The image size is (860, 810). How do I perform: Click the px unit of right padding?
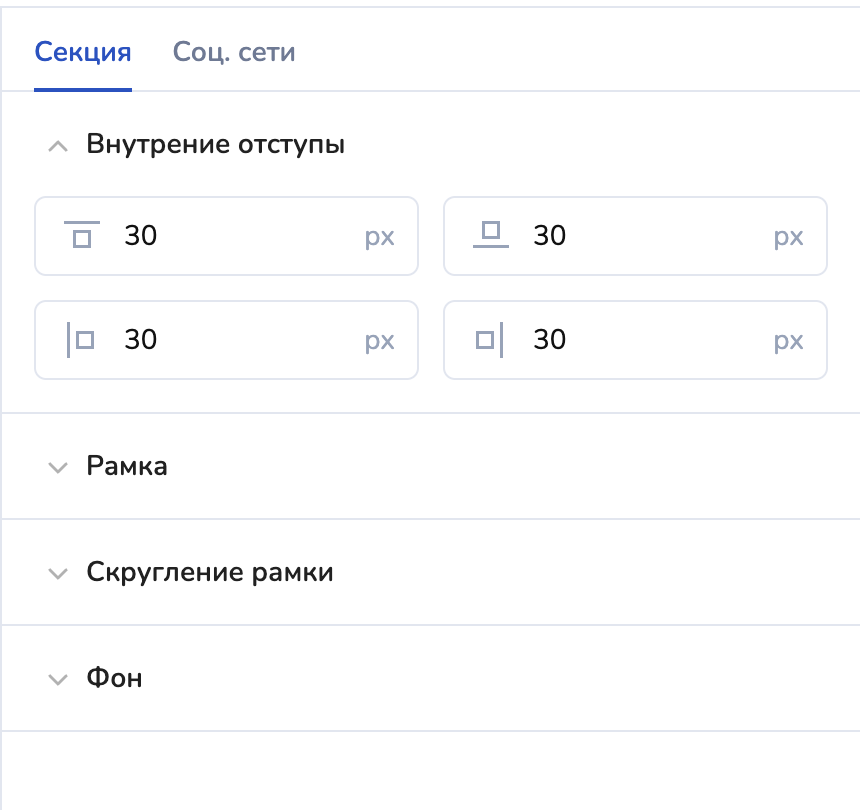(x=789, y=341)
